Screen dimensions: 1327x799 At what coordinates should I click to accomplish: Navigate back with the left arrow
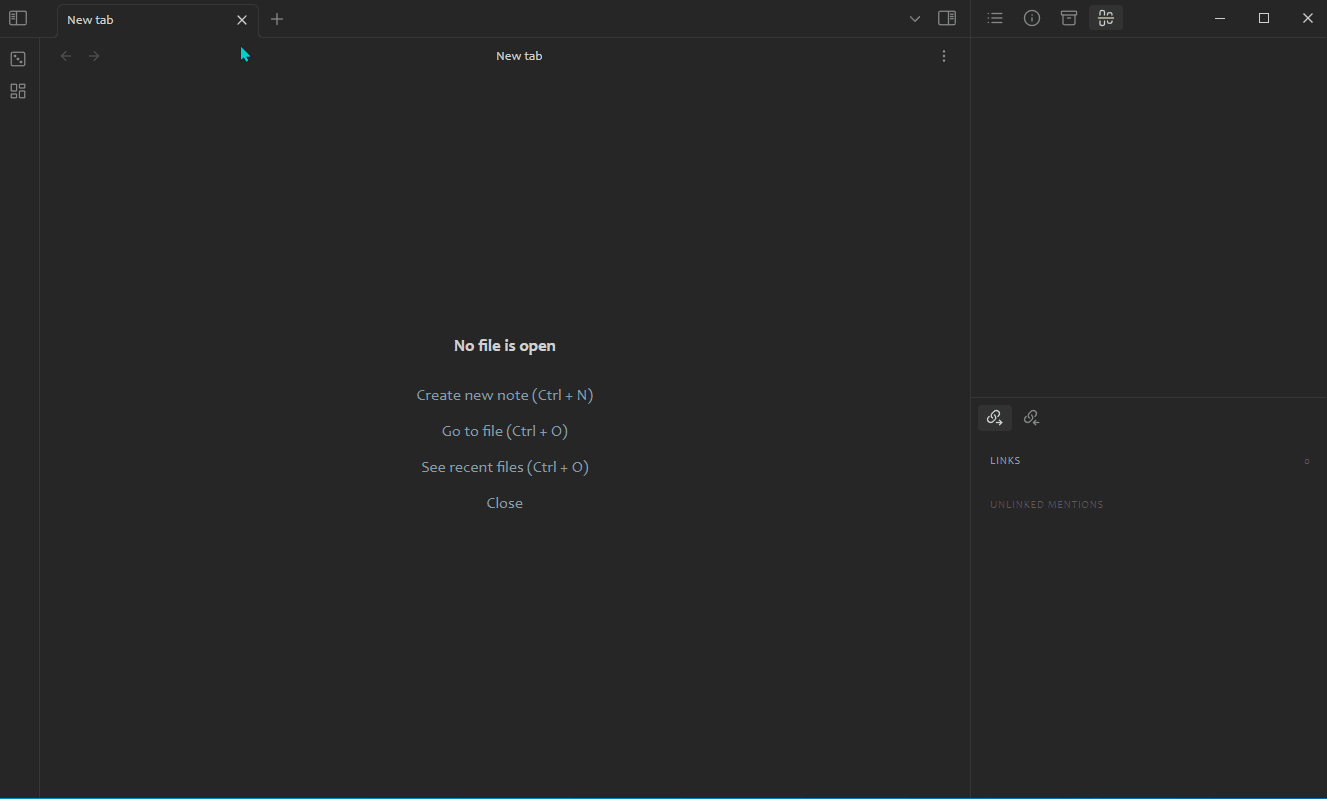[66, 56]
